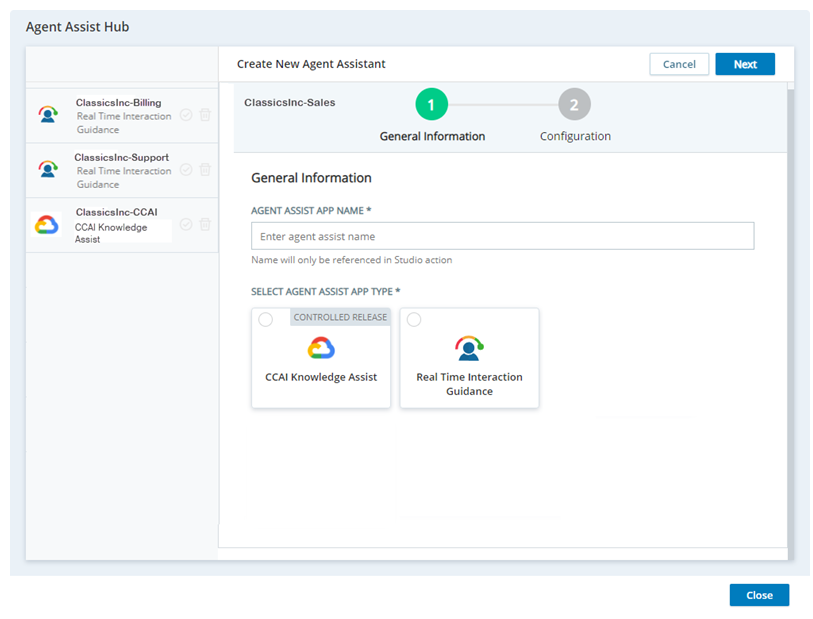Image resolution: width=813 pixels, height=619 pixels.
Task: Open the ClassicsInc-CCAI assistant entry
Action: (122, 226)
